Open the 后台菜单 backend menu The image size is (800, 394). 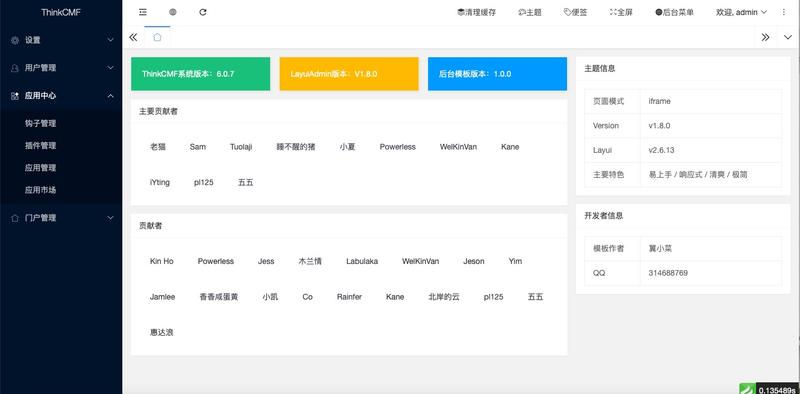pos(674,12)
